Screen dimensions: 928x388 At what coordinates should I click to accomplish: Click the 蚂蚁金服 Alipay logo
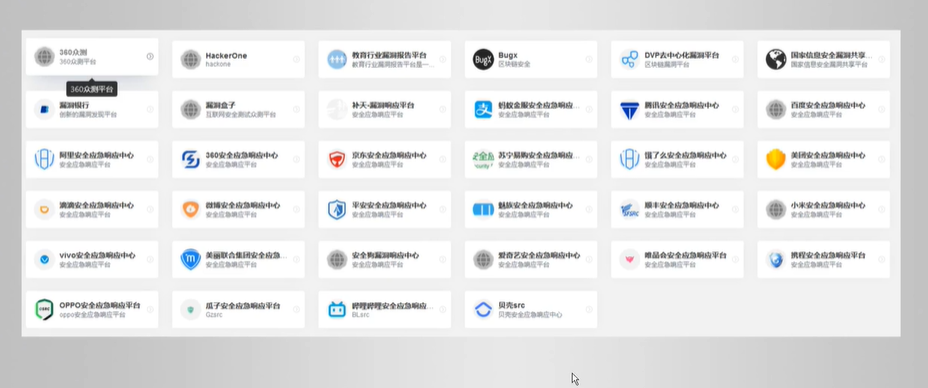[x=483, y=109]
